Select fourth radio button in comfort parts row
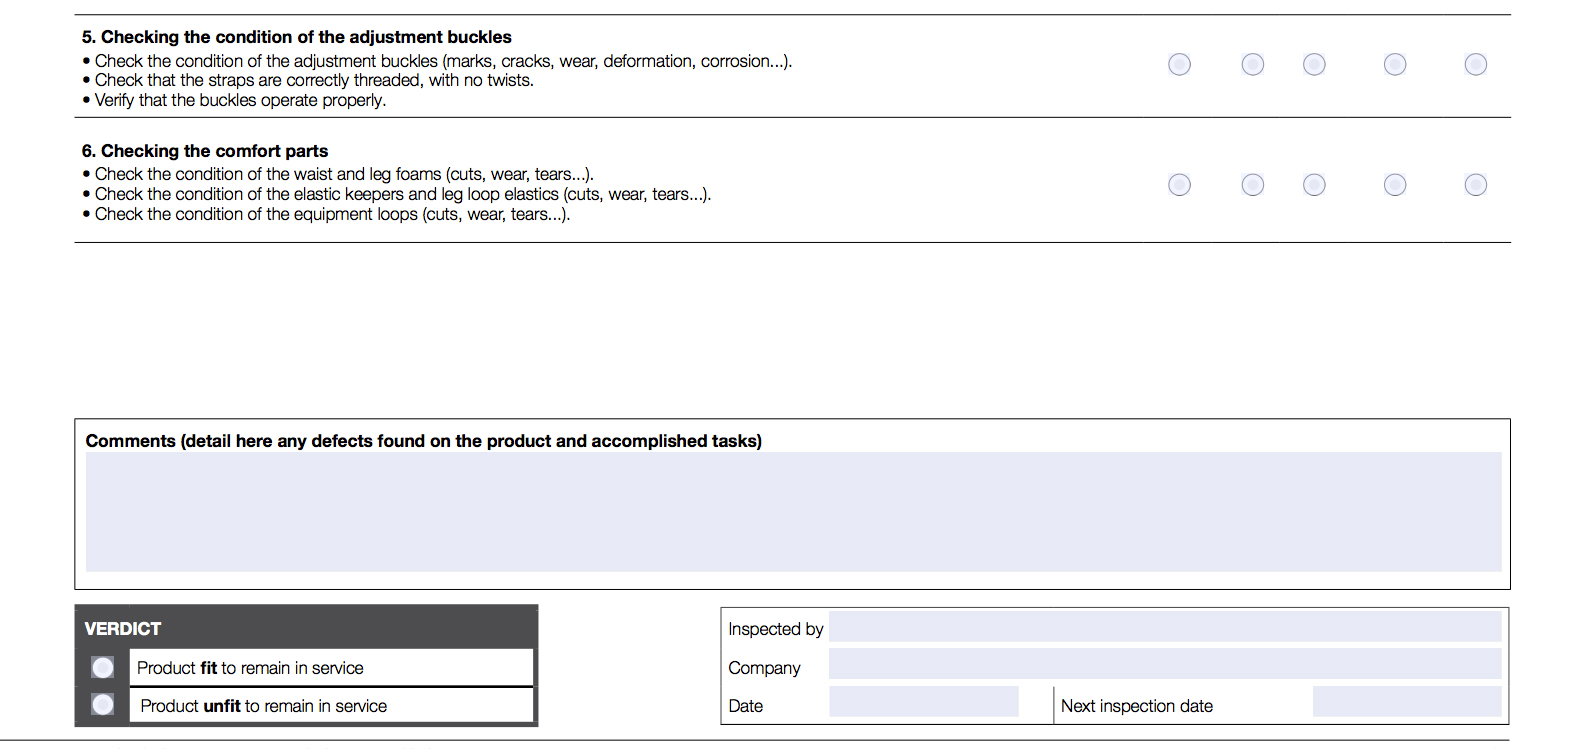Image resolution: width=1584 pixels, height=749 pixels. point(1394,185)
